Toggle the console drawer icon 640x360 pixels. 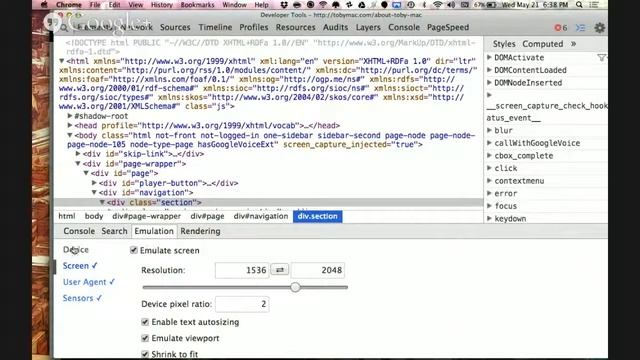580,28
